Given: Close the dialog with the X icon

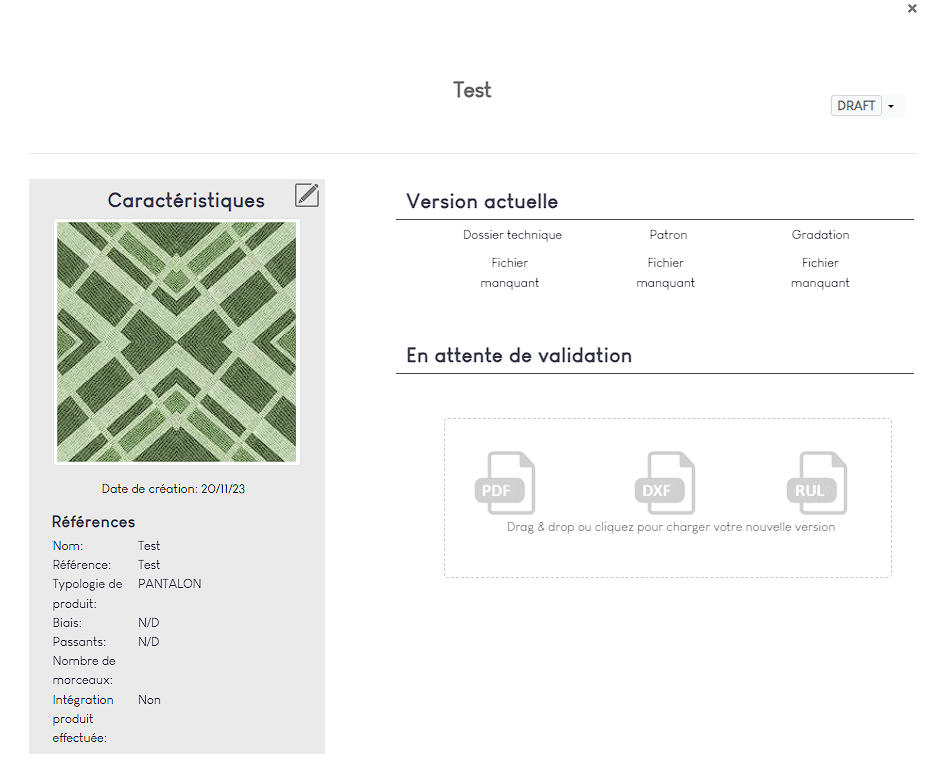Looking at the screenshot, I should coord(912,9).
